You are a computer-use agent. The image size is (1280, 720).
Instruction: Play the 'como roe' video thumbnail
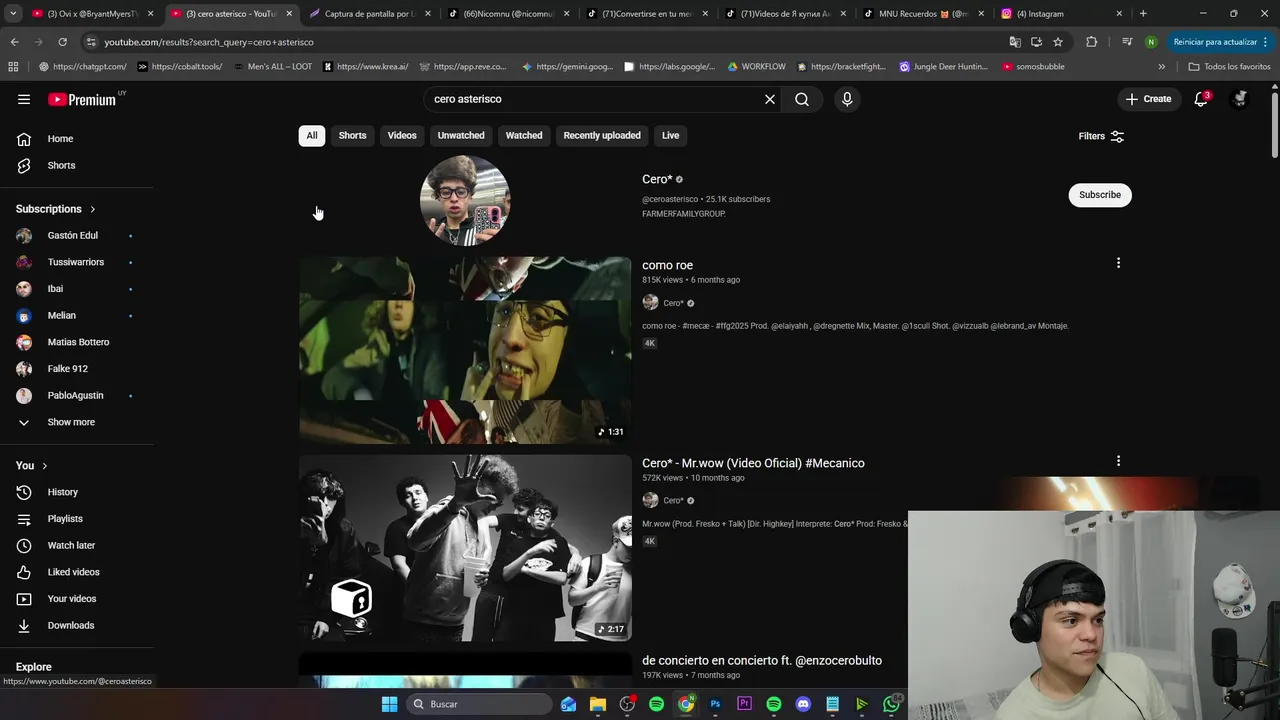(x=465, y=350)
